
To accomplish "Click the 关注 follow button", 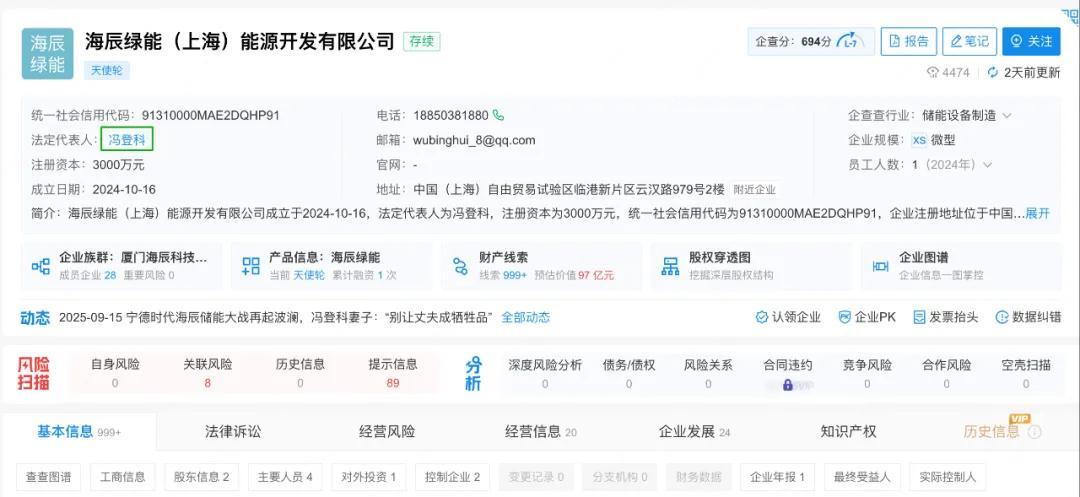I will pyautogui.click(x=1031, y=41).
